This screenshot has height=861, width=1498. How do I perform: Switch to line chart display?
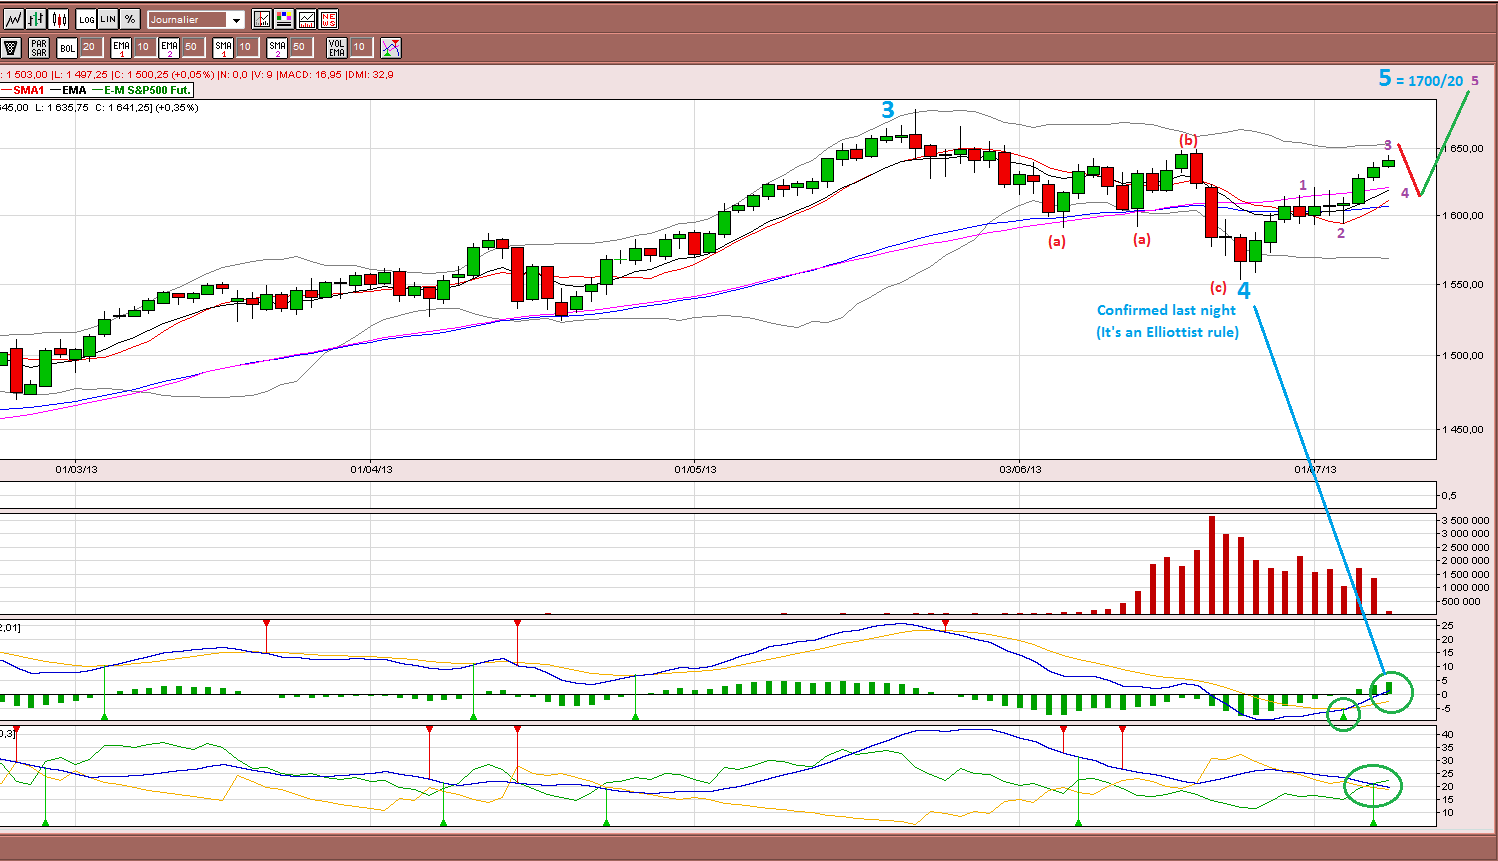click(14, 19)
